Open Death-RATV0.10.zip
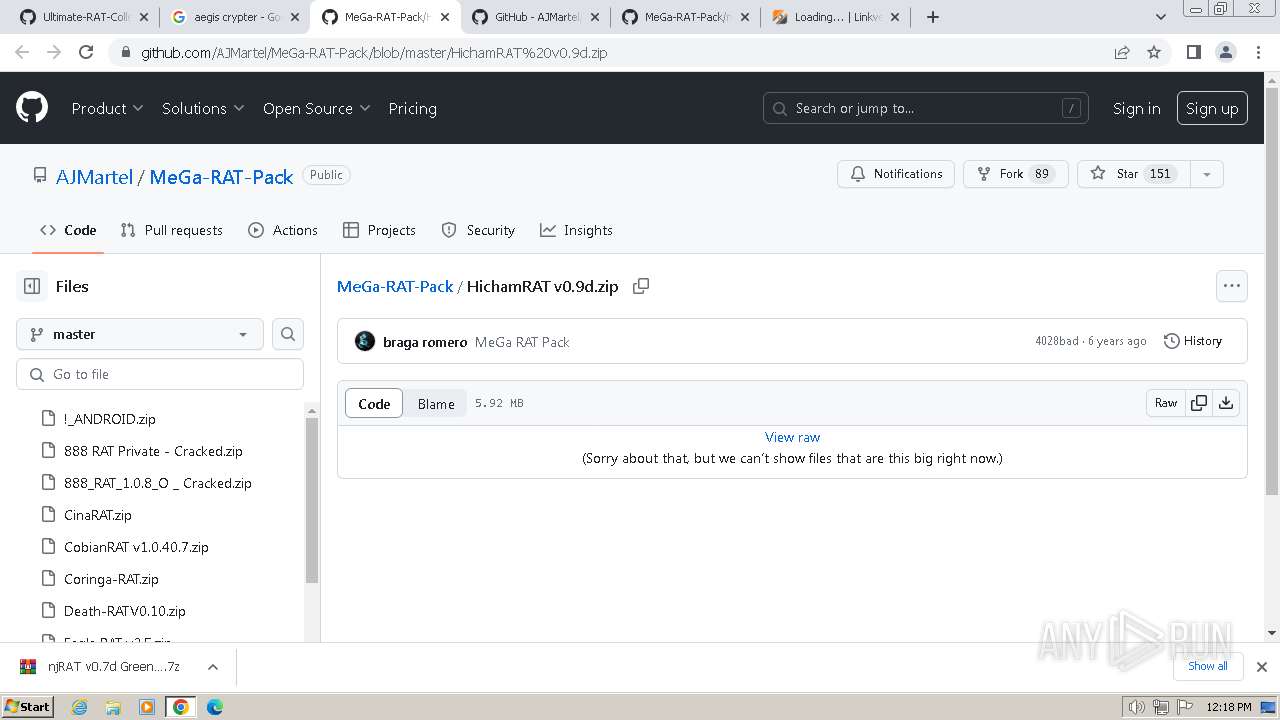The image size is (1280, 720). (125, 611)
